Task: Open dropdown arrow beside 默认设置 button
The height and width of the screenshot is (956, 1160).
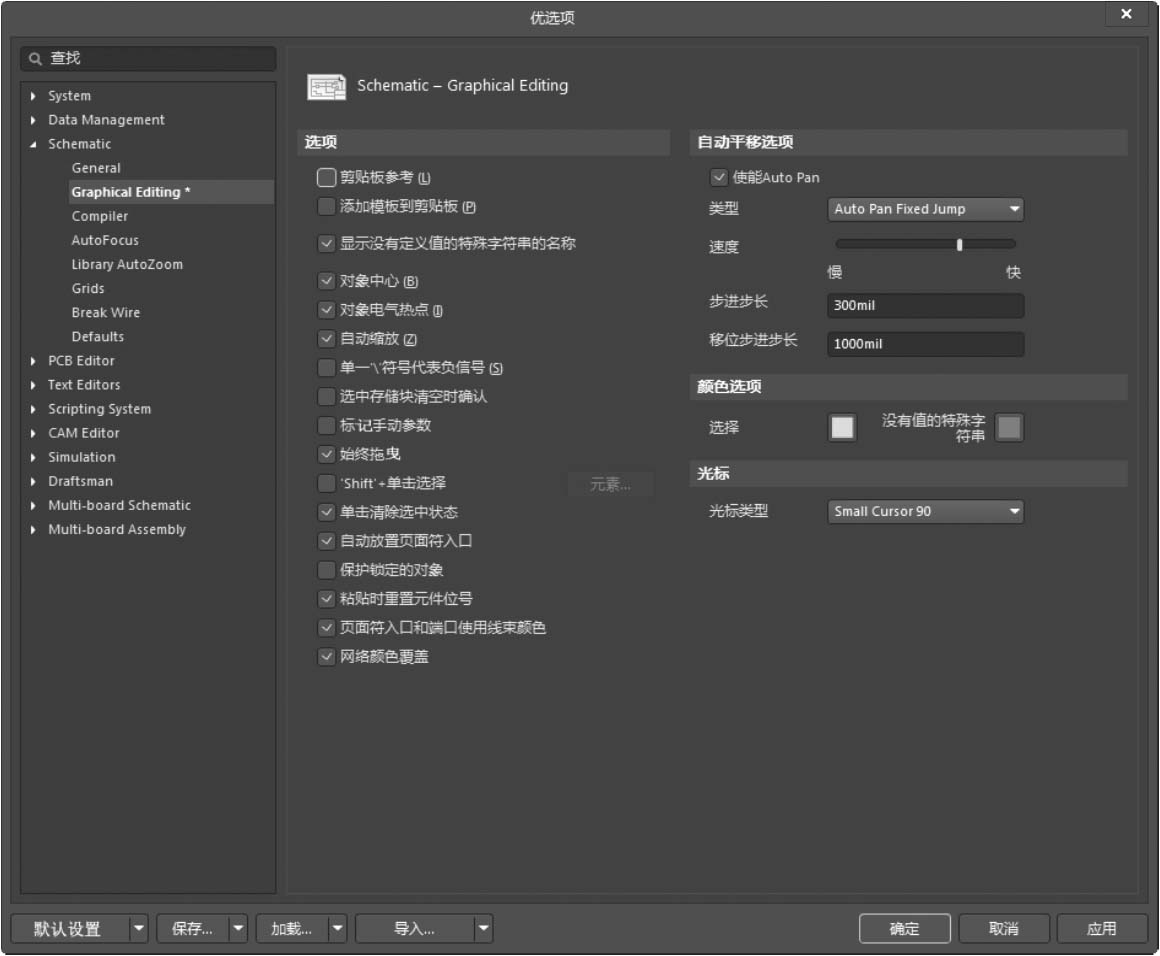Action: (x=139, y=929)
